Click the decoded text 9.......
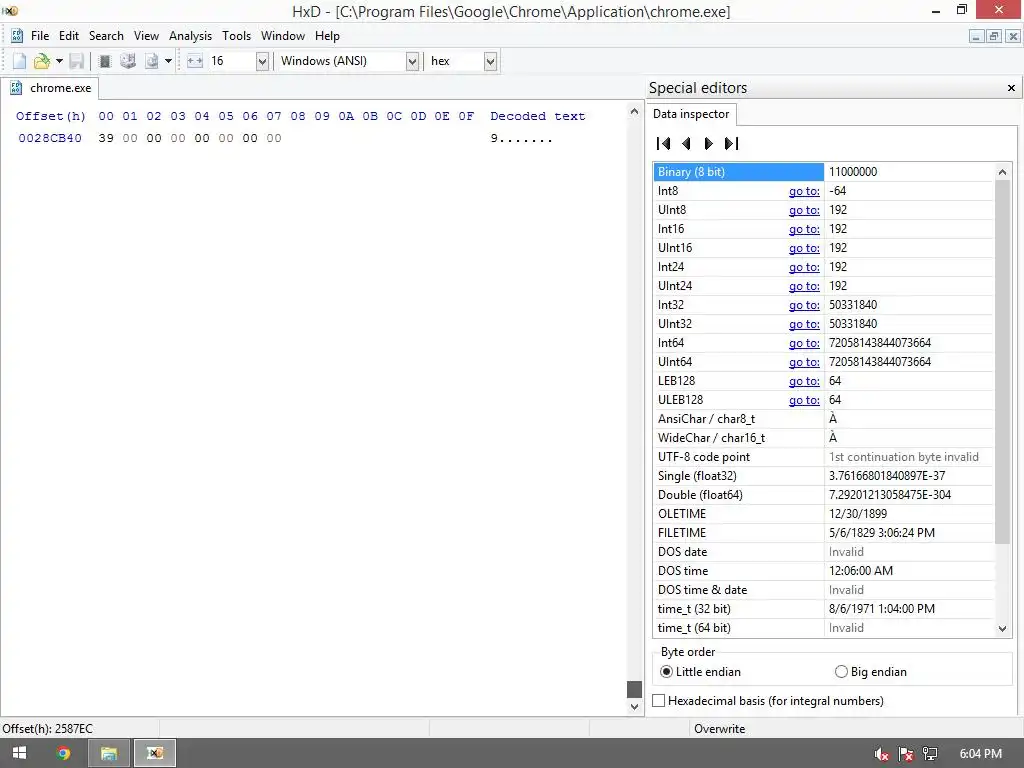 coord(494,138)
